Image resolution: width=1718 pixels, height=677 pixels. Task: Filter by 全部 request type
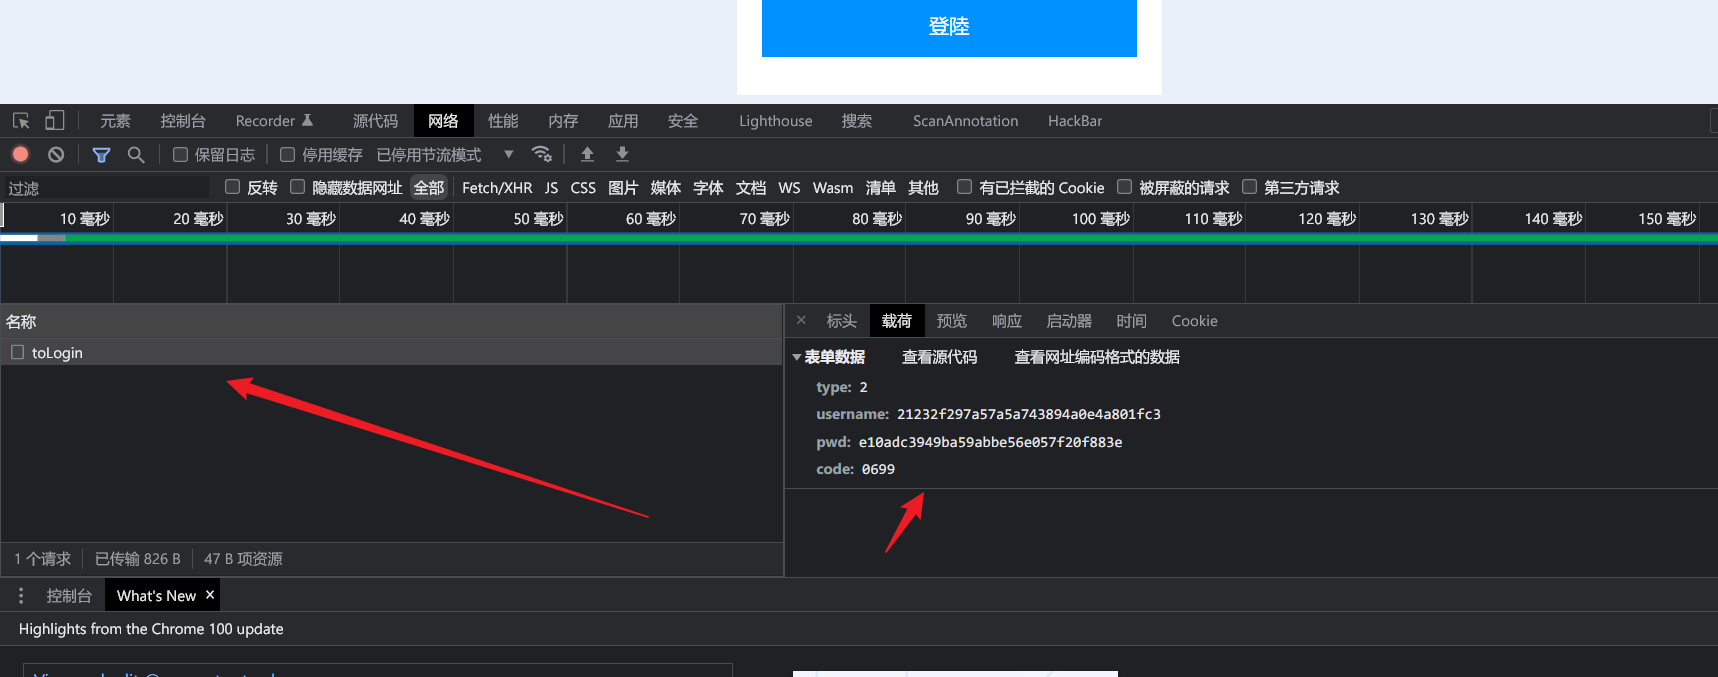coord(429,188)
